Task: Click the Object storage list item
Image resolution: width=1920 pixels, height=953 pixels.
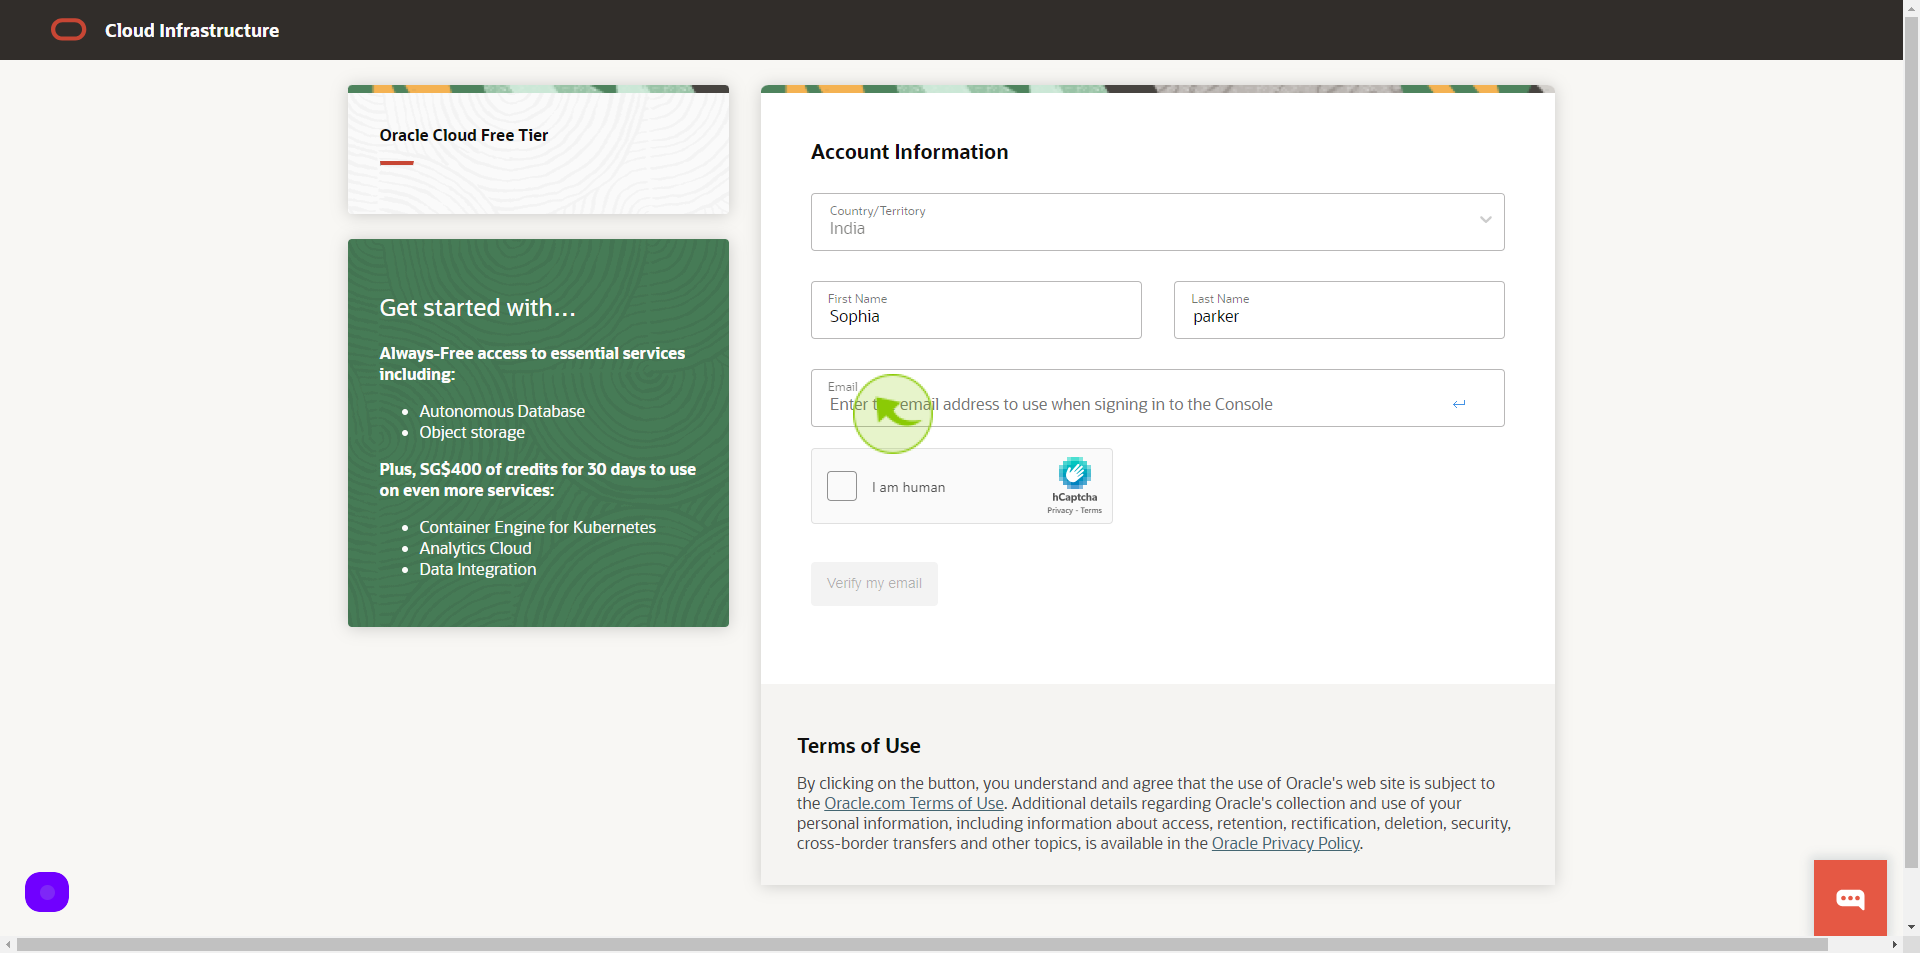Action: coord(472,432)
